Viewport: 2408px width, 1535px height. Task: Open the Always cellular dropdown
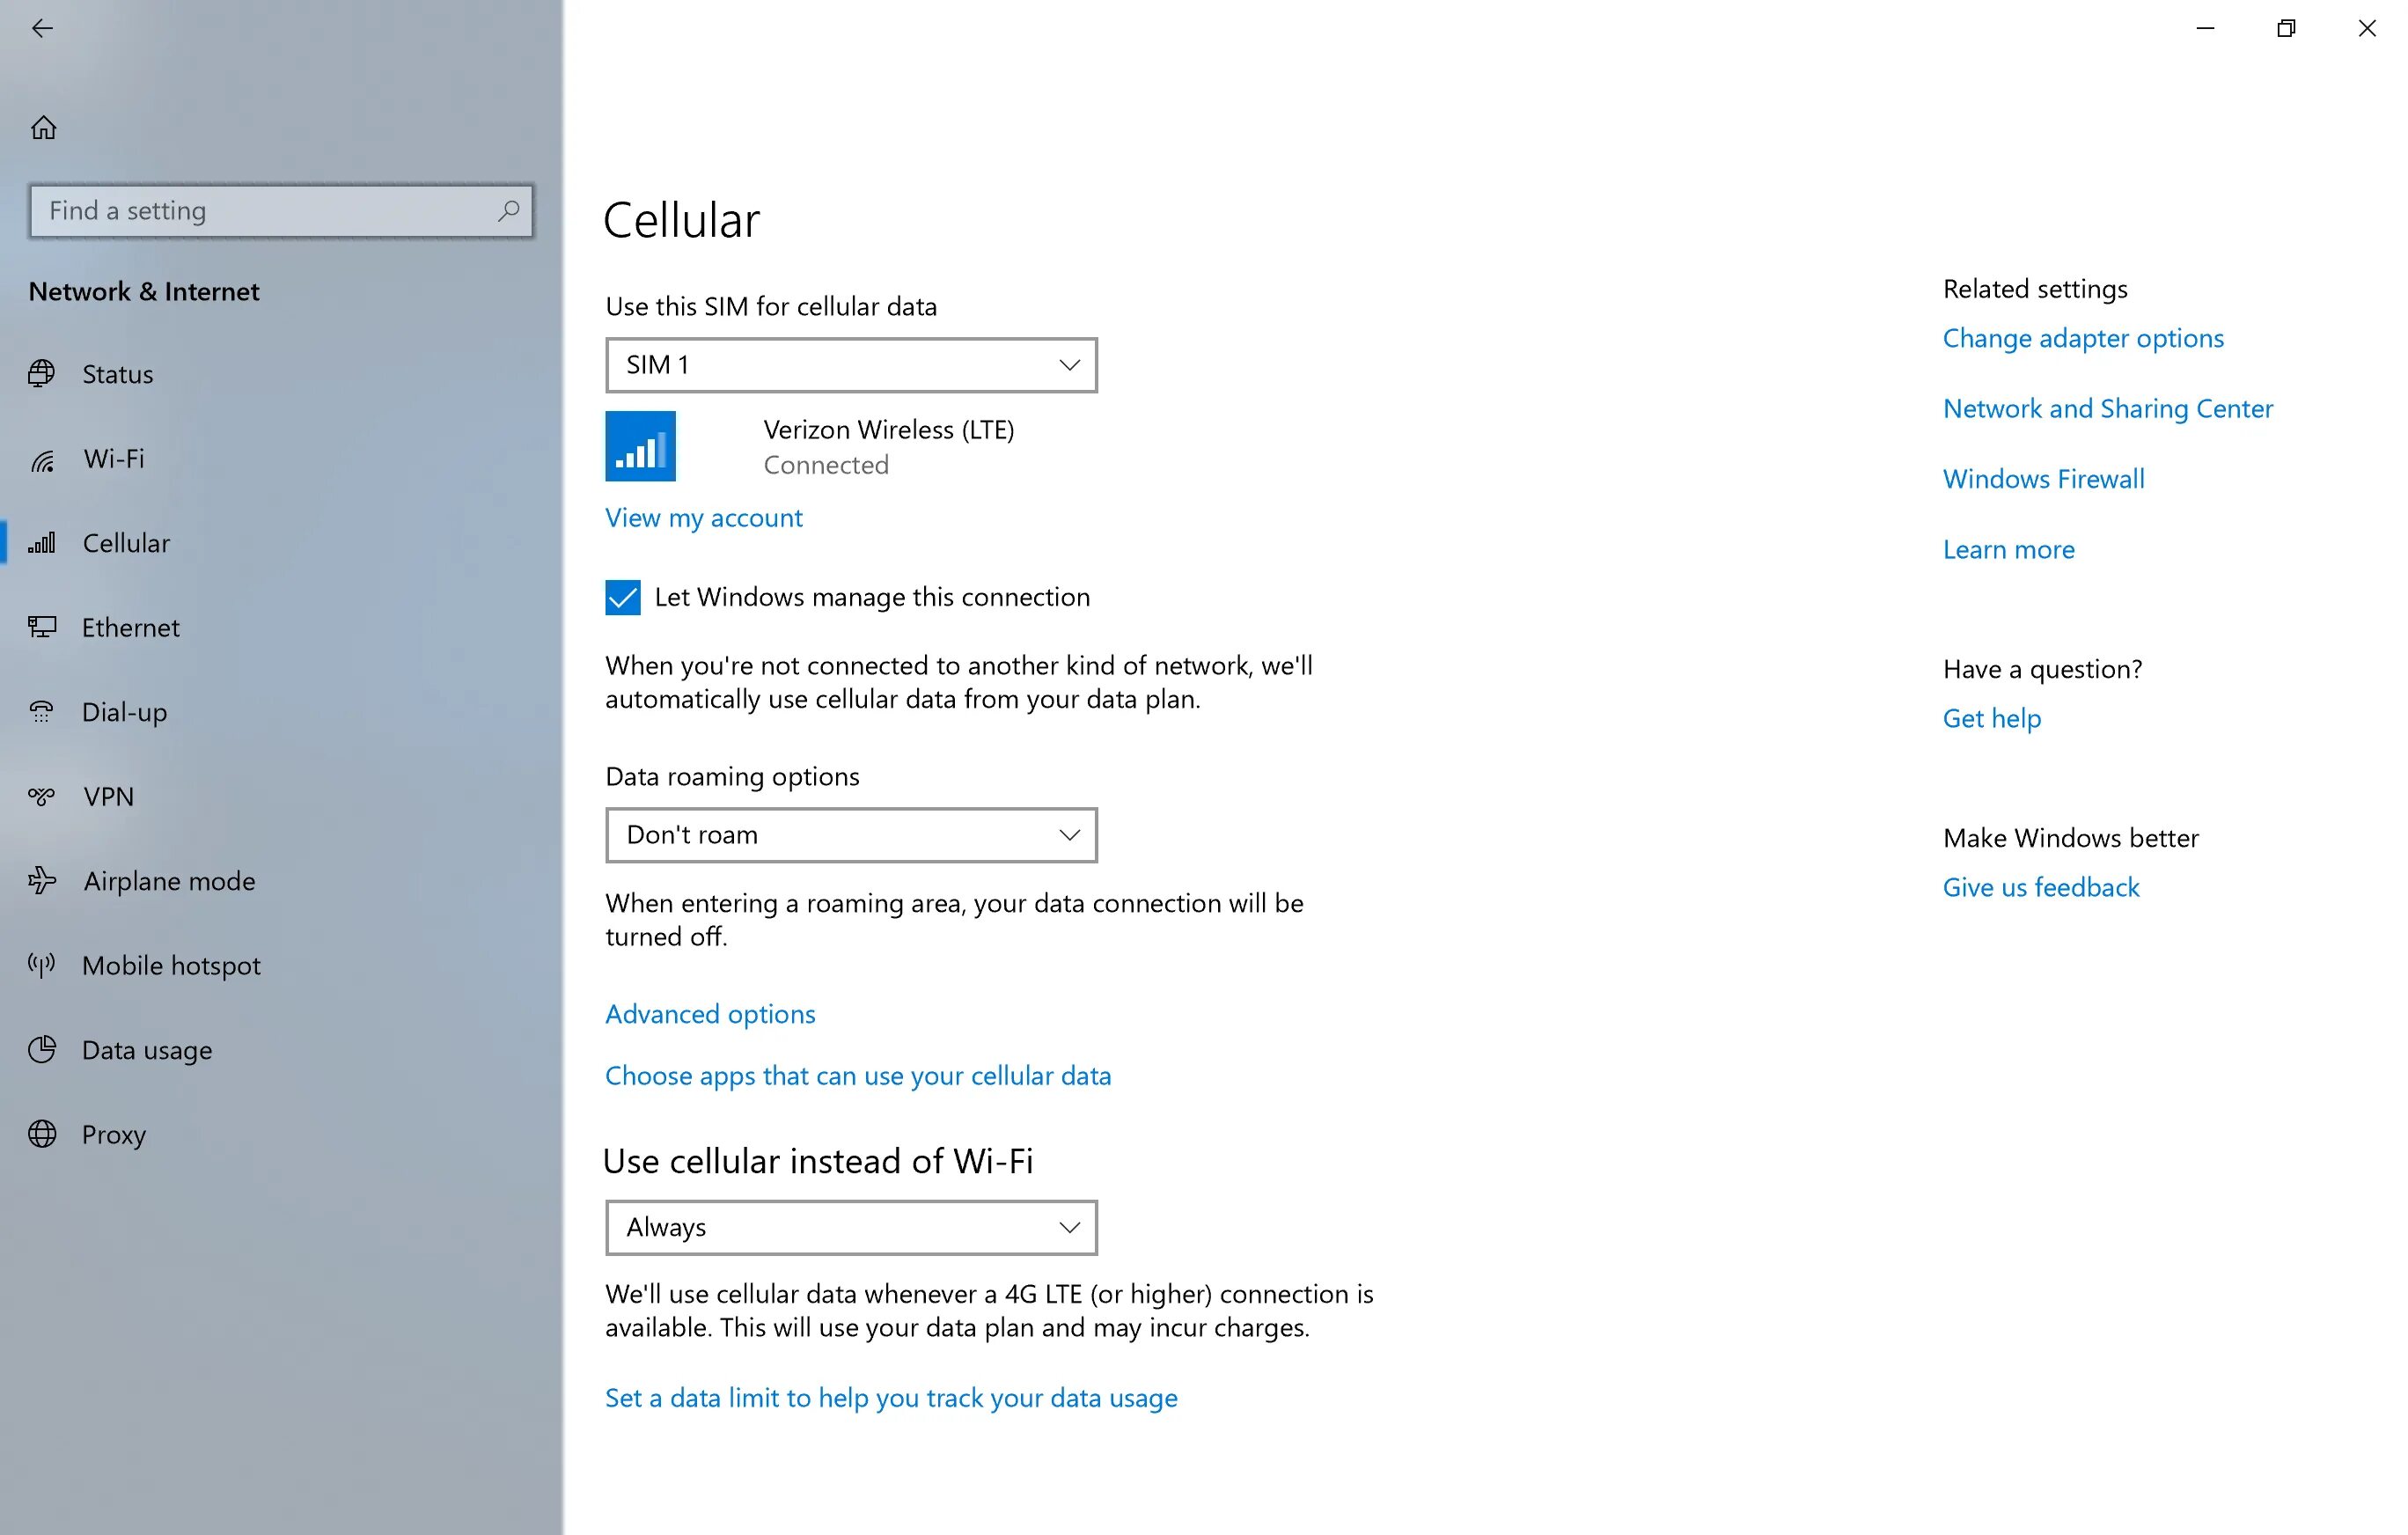click(x=851, y=1227)
